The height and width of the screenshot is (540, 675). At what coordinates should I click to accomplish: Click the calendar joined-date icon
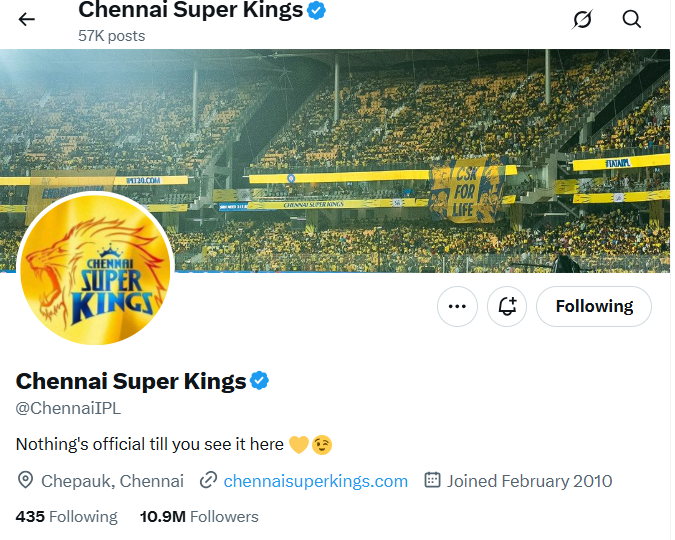tap(432, 481)
